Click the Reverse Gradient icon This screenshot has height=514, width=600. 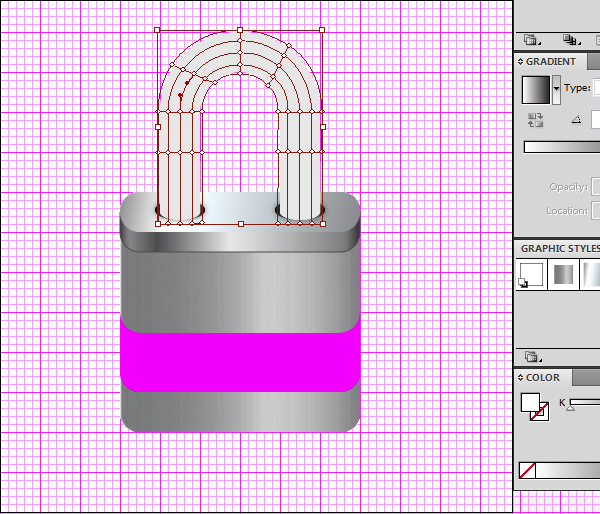pos(535,120)
